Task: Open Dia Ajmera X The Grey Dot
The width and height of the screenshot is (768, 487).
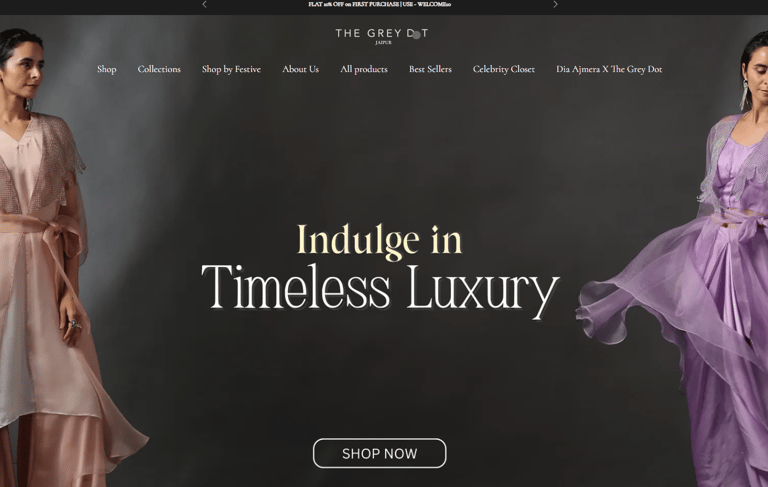Action: (x=609, y=69)
